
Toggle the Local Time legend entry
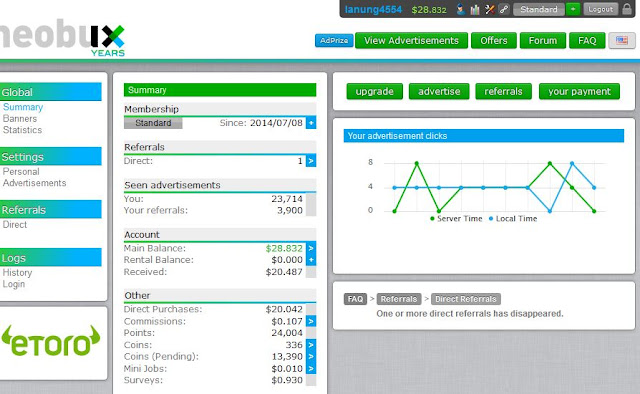(513, 219)
